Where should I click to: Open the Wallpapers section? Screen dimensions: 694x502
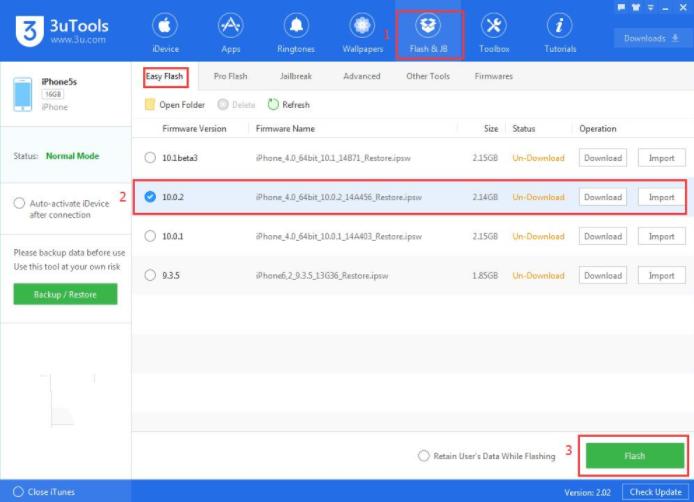tap(362, 34)
